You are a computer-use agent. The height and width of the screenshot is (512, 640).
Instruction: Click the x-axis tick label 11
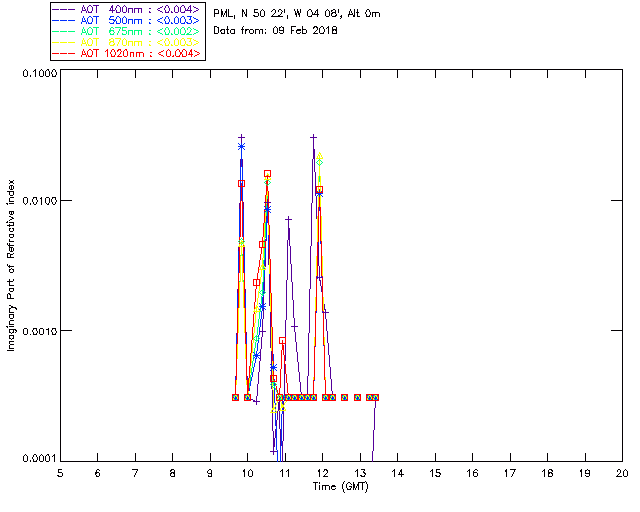[285, 473]
